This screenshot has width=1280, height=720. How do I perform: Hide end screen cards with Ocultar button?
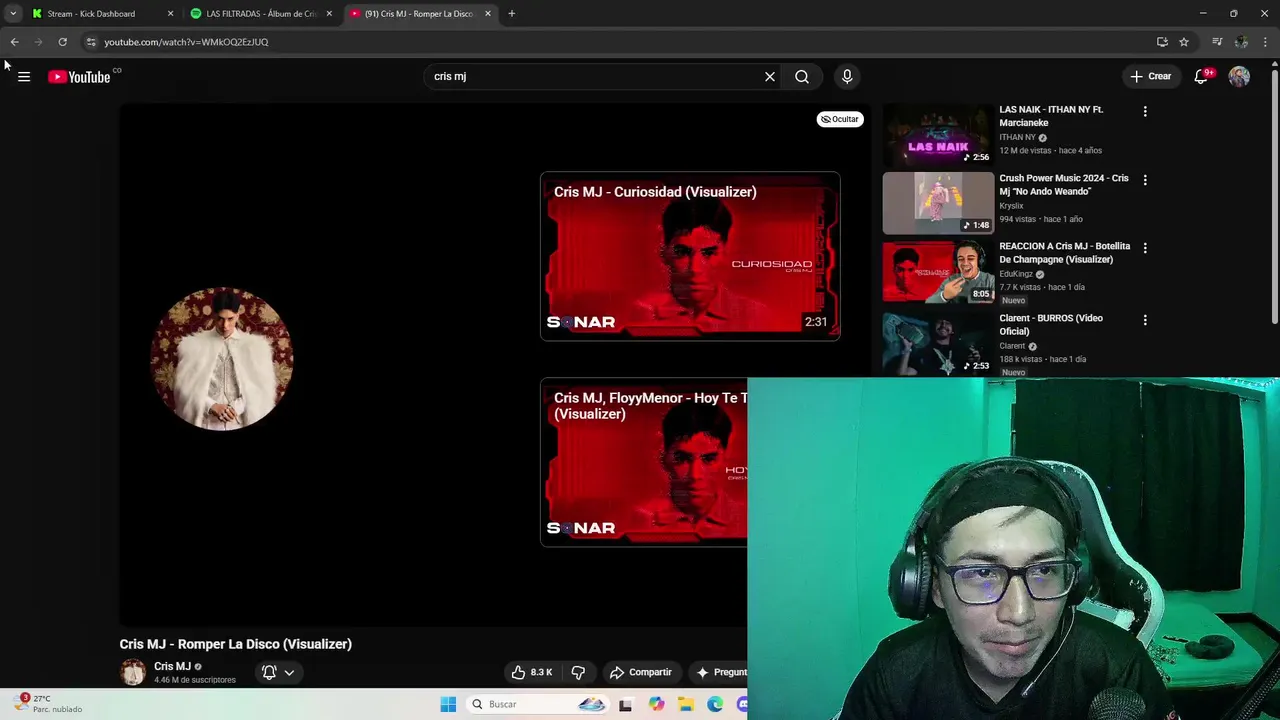pos(840,119)
